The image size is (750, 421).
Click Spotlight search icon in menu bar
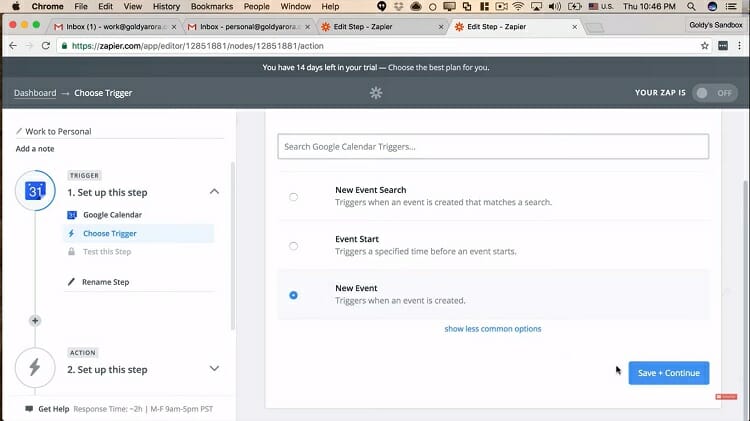[x=691, y=7]
